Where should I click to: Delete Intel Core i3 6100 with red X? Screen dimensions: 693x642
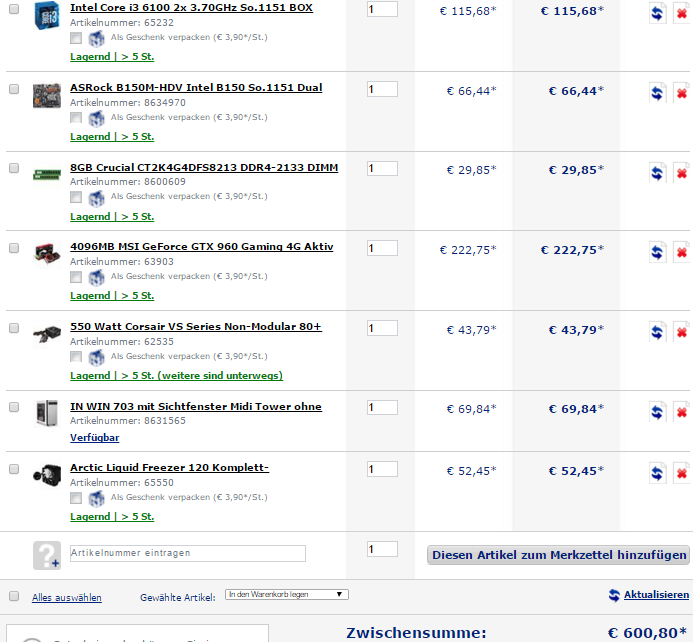682,14
